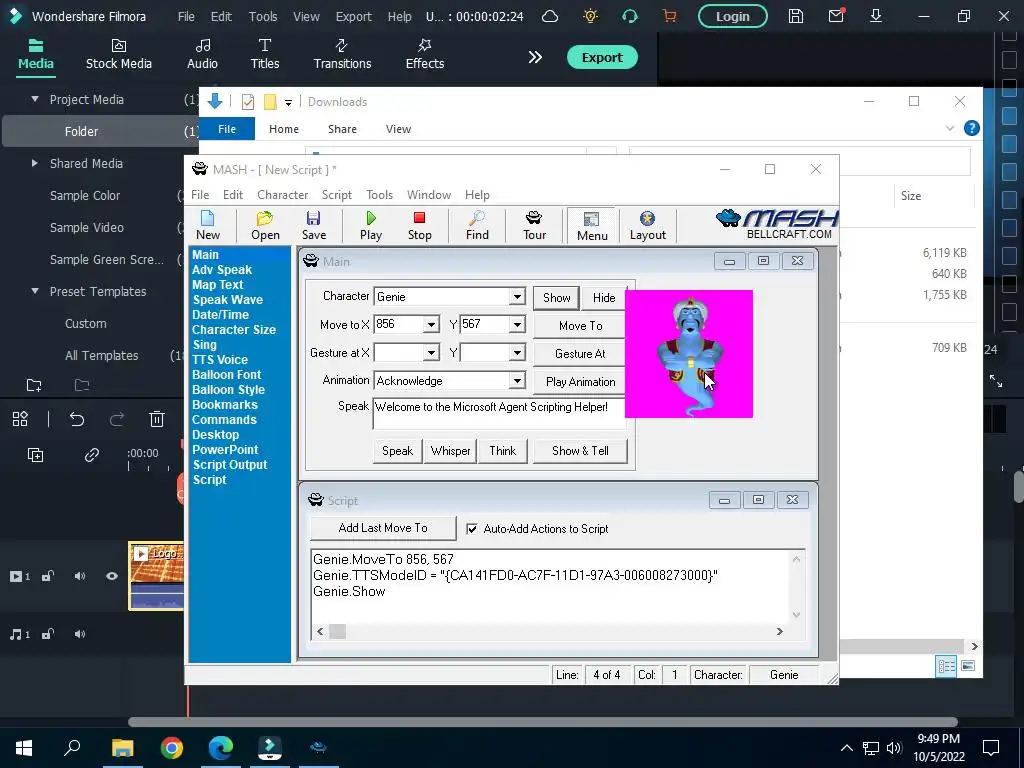Click Filmora timeline horizontal scrollbar

click(542, 722)
